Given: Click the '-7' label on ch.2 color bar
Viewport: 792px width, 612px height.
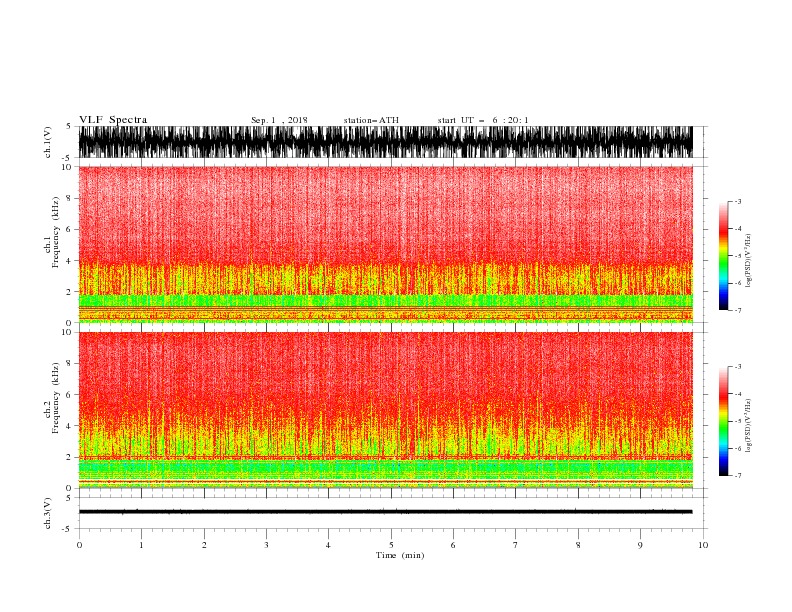Looking at the screenshot, I should click(x=737, y=476).
